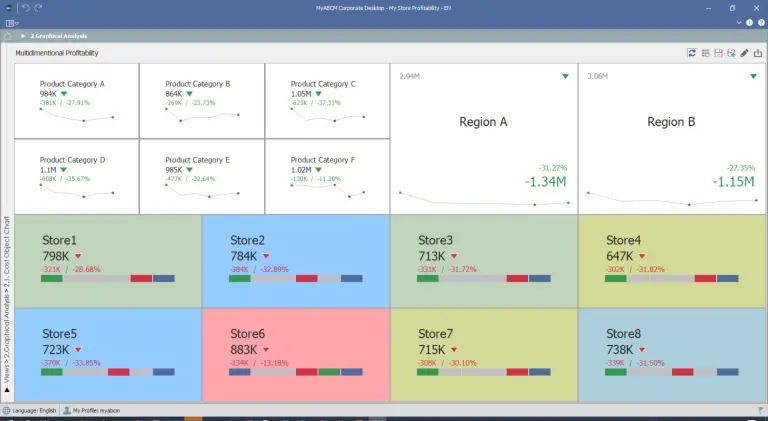Click My Profile in status bar
Screen dimensions: 768x421
click(x=95, y=410)
